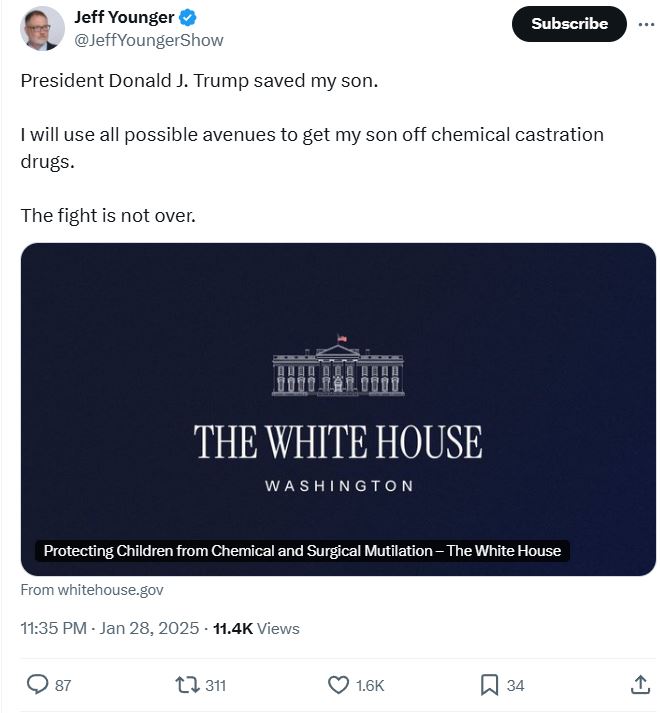This screenshot has height=713, width=660.
Task: Click the @JeffYoungerShow handle
Action: (149, 40)
